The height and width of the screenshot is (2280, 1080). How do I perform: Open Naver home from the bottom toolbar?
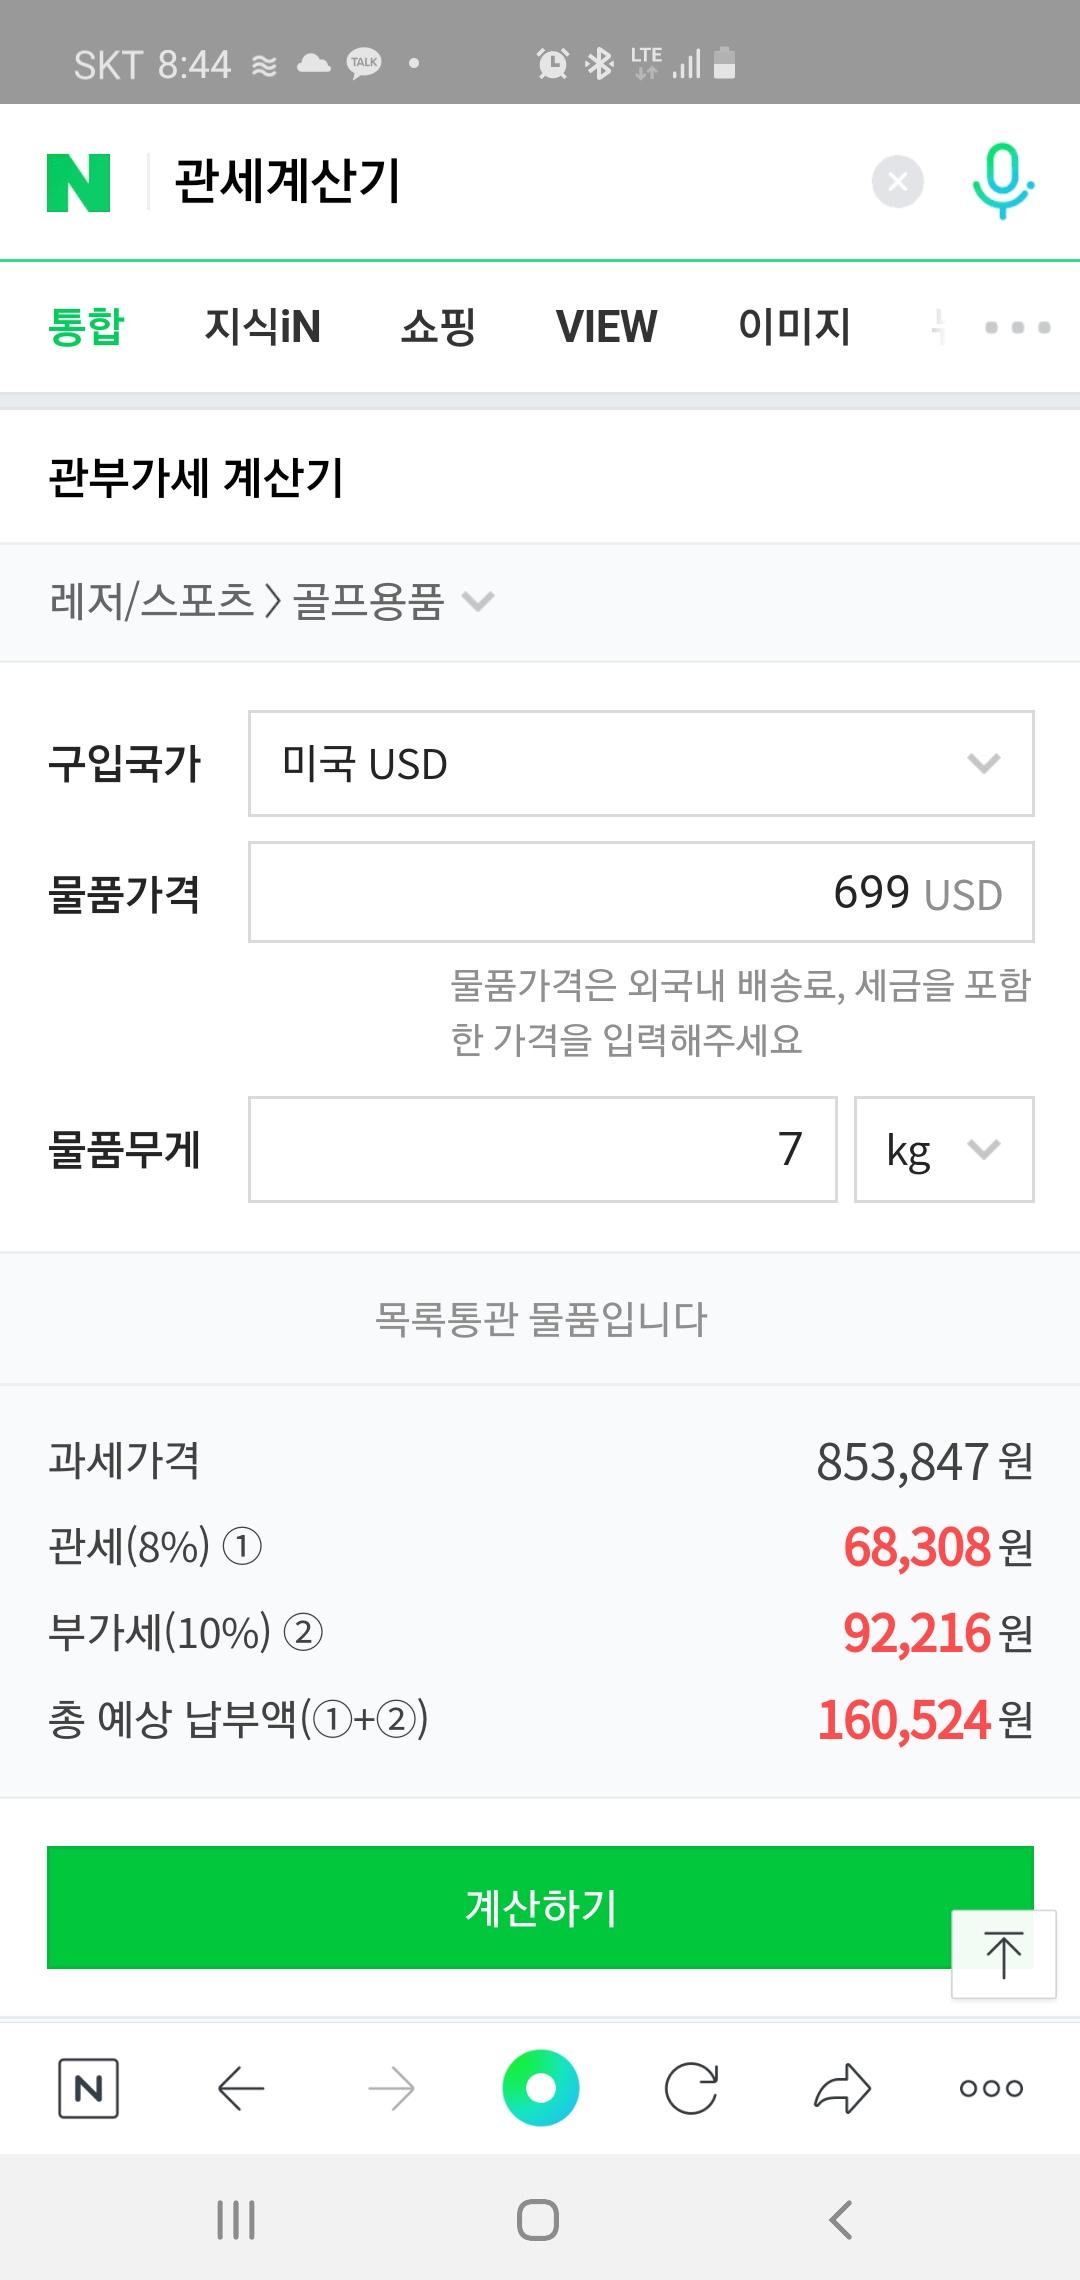point(88,2088)
